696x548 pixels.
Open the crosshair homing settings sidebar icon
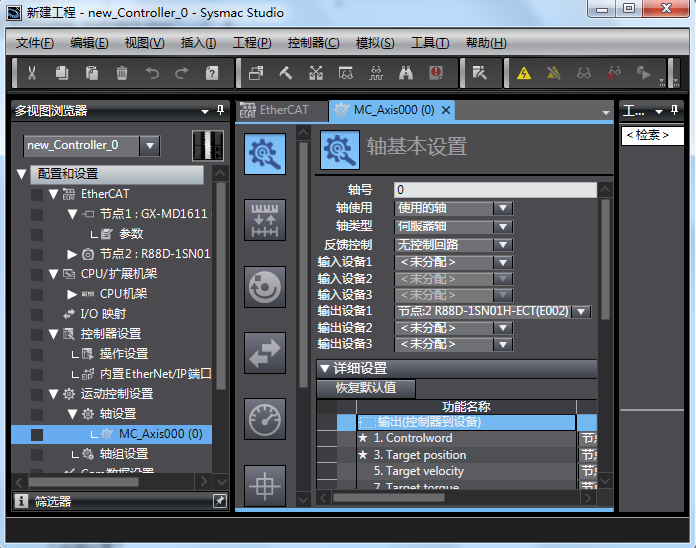click(265, 485)
